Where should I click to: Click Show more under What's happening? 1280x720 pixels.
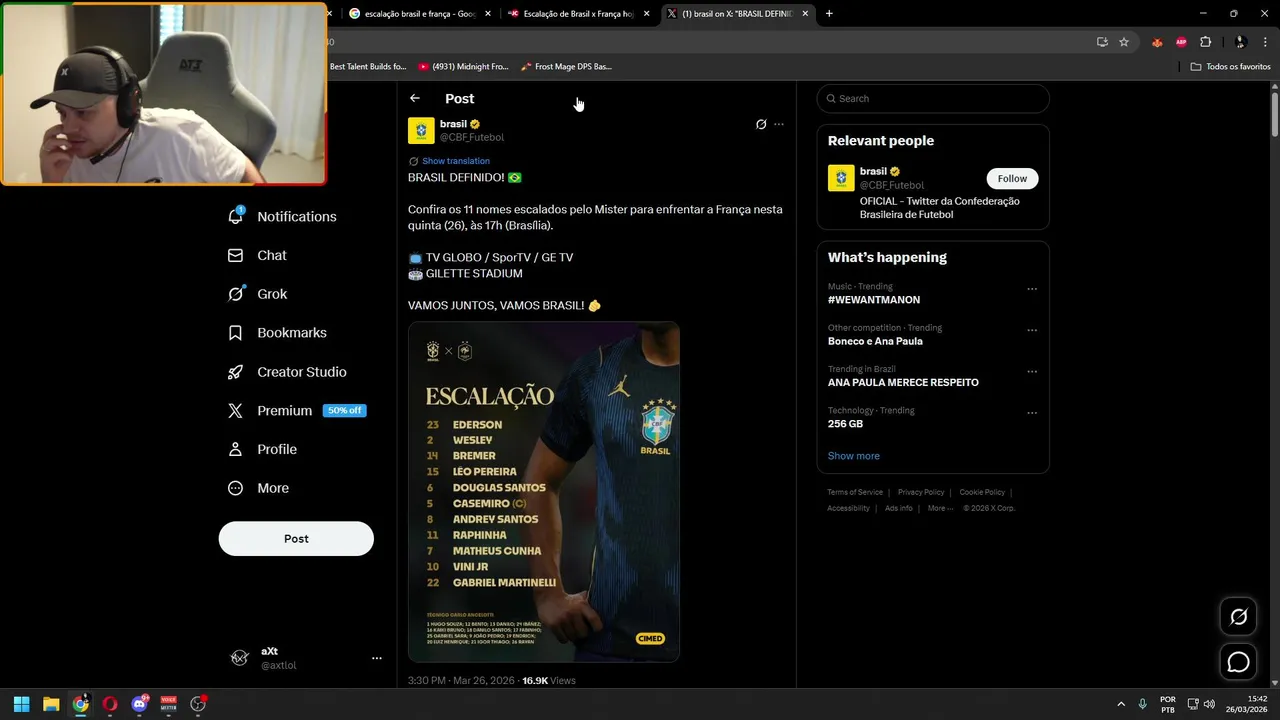(854, 456)
